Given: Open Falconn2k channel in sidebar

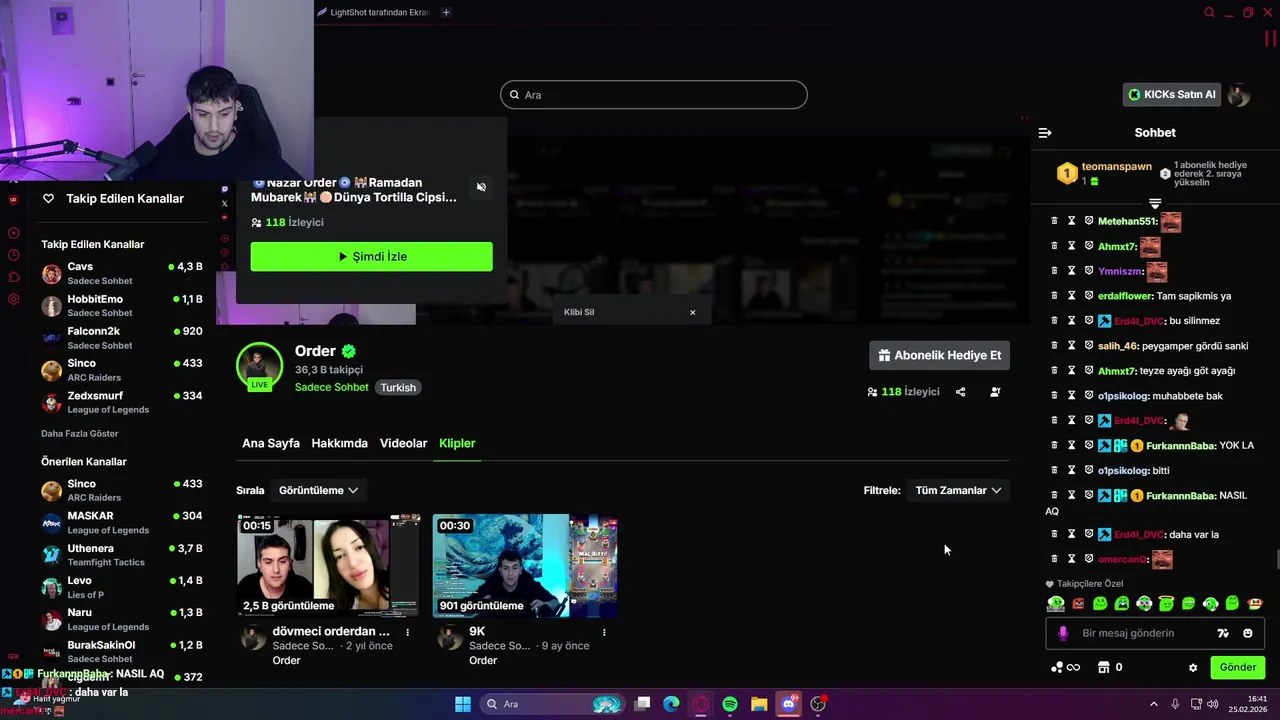Looking at the screenshot, I should 122,338.
